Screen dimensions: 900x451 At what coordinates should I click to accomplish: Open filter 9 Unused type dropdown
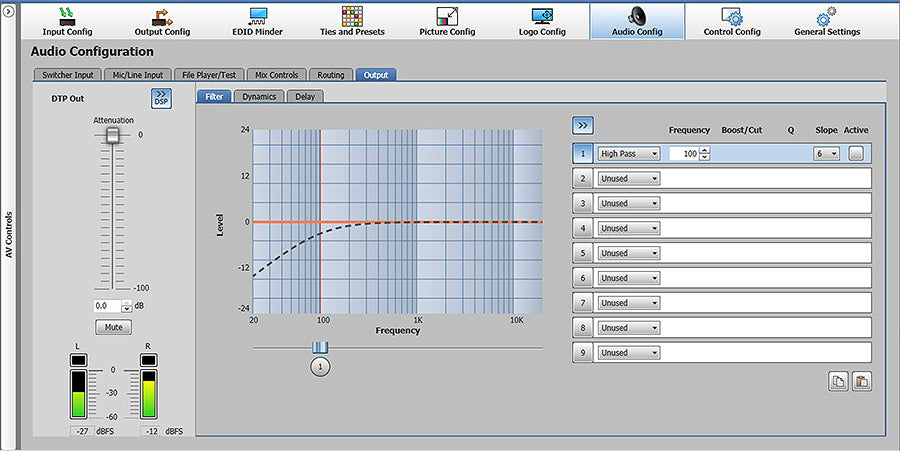[x=629, y=352]
